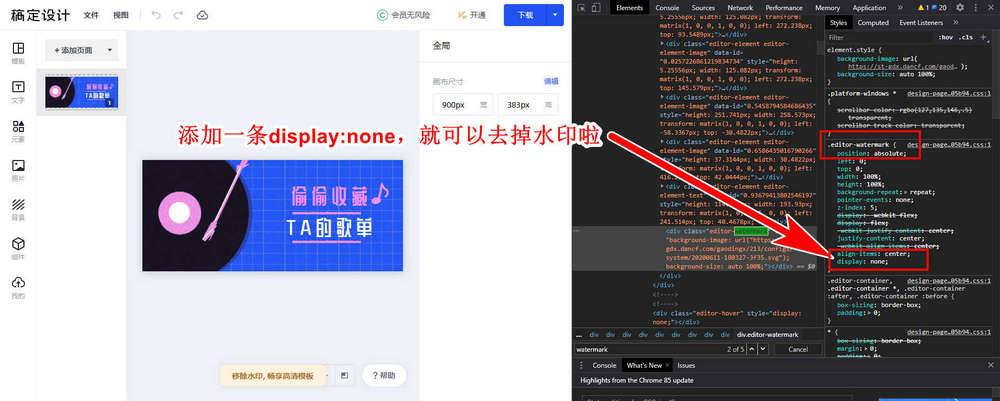Switch to DevTools Network tab
Screen dimensions: 1000x401
coord(740,8)
